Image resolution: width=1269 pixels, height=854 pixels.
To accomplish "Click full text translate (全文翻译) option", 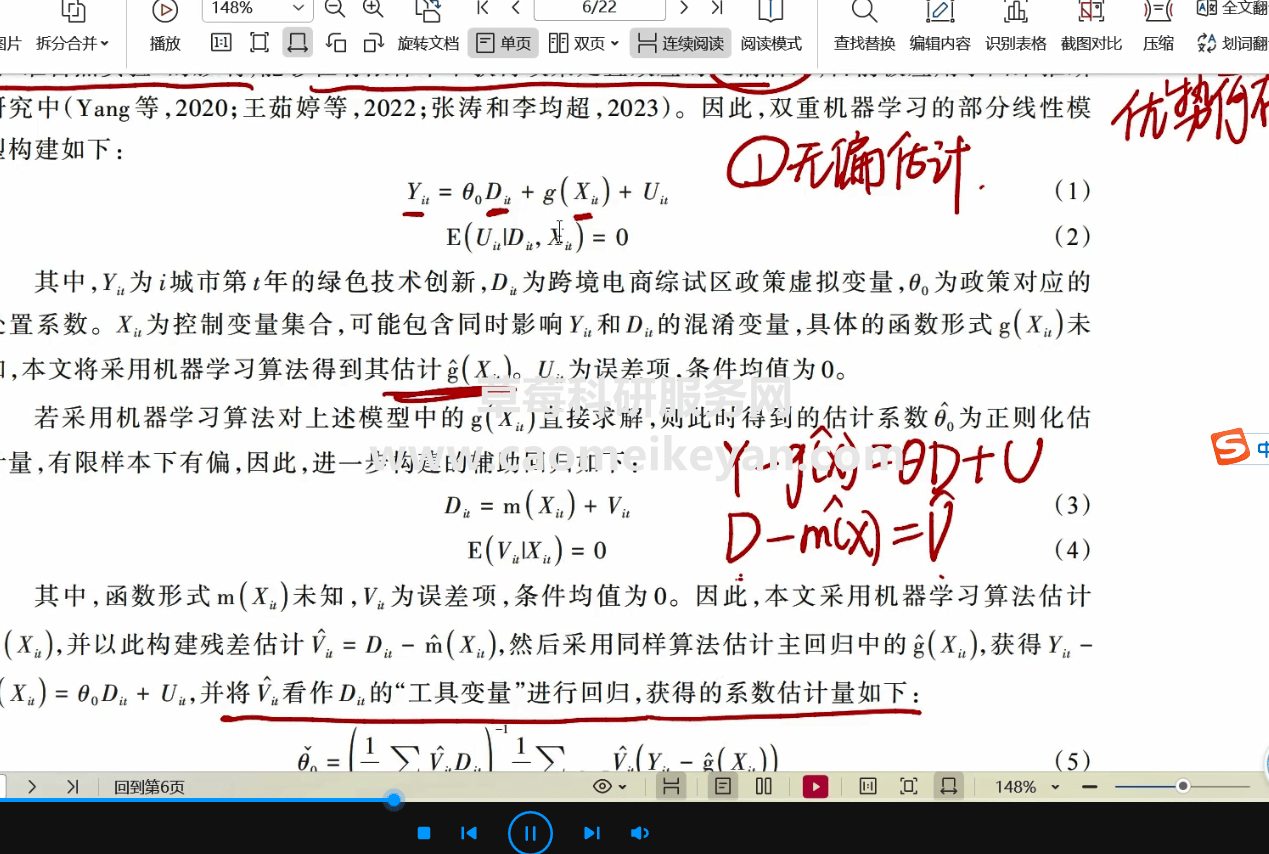I will coord(1232,8).
